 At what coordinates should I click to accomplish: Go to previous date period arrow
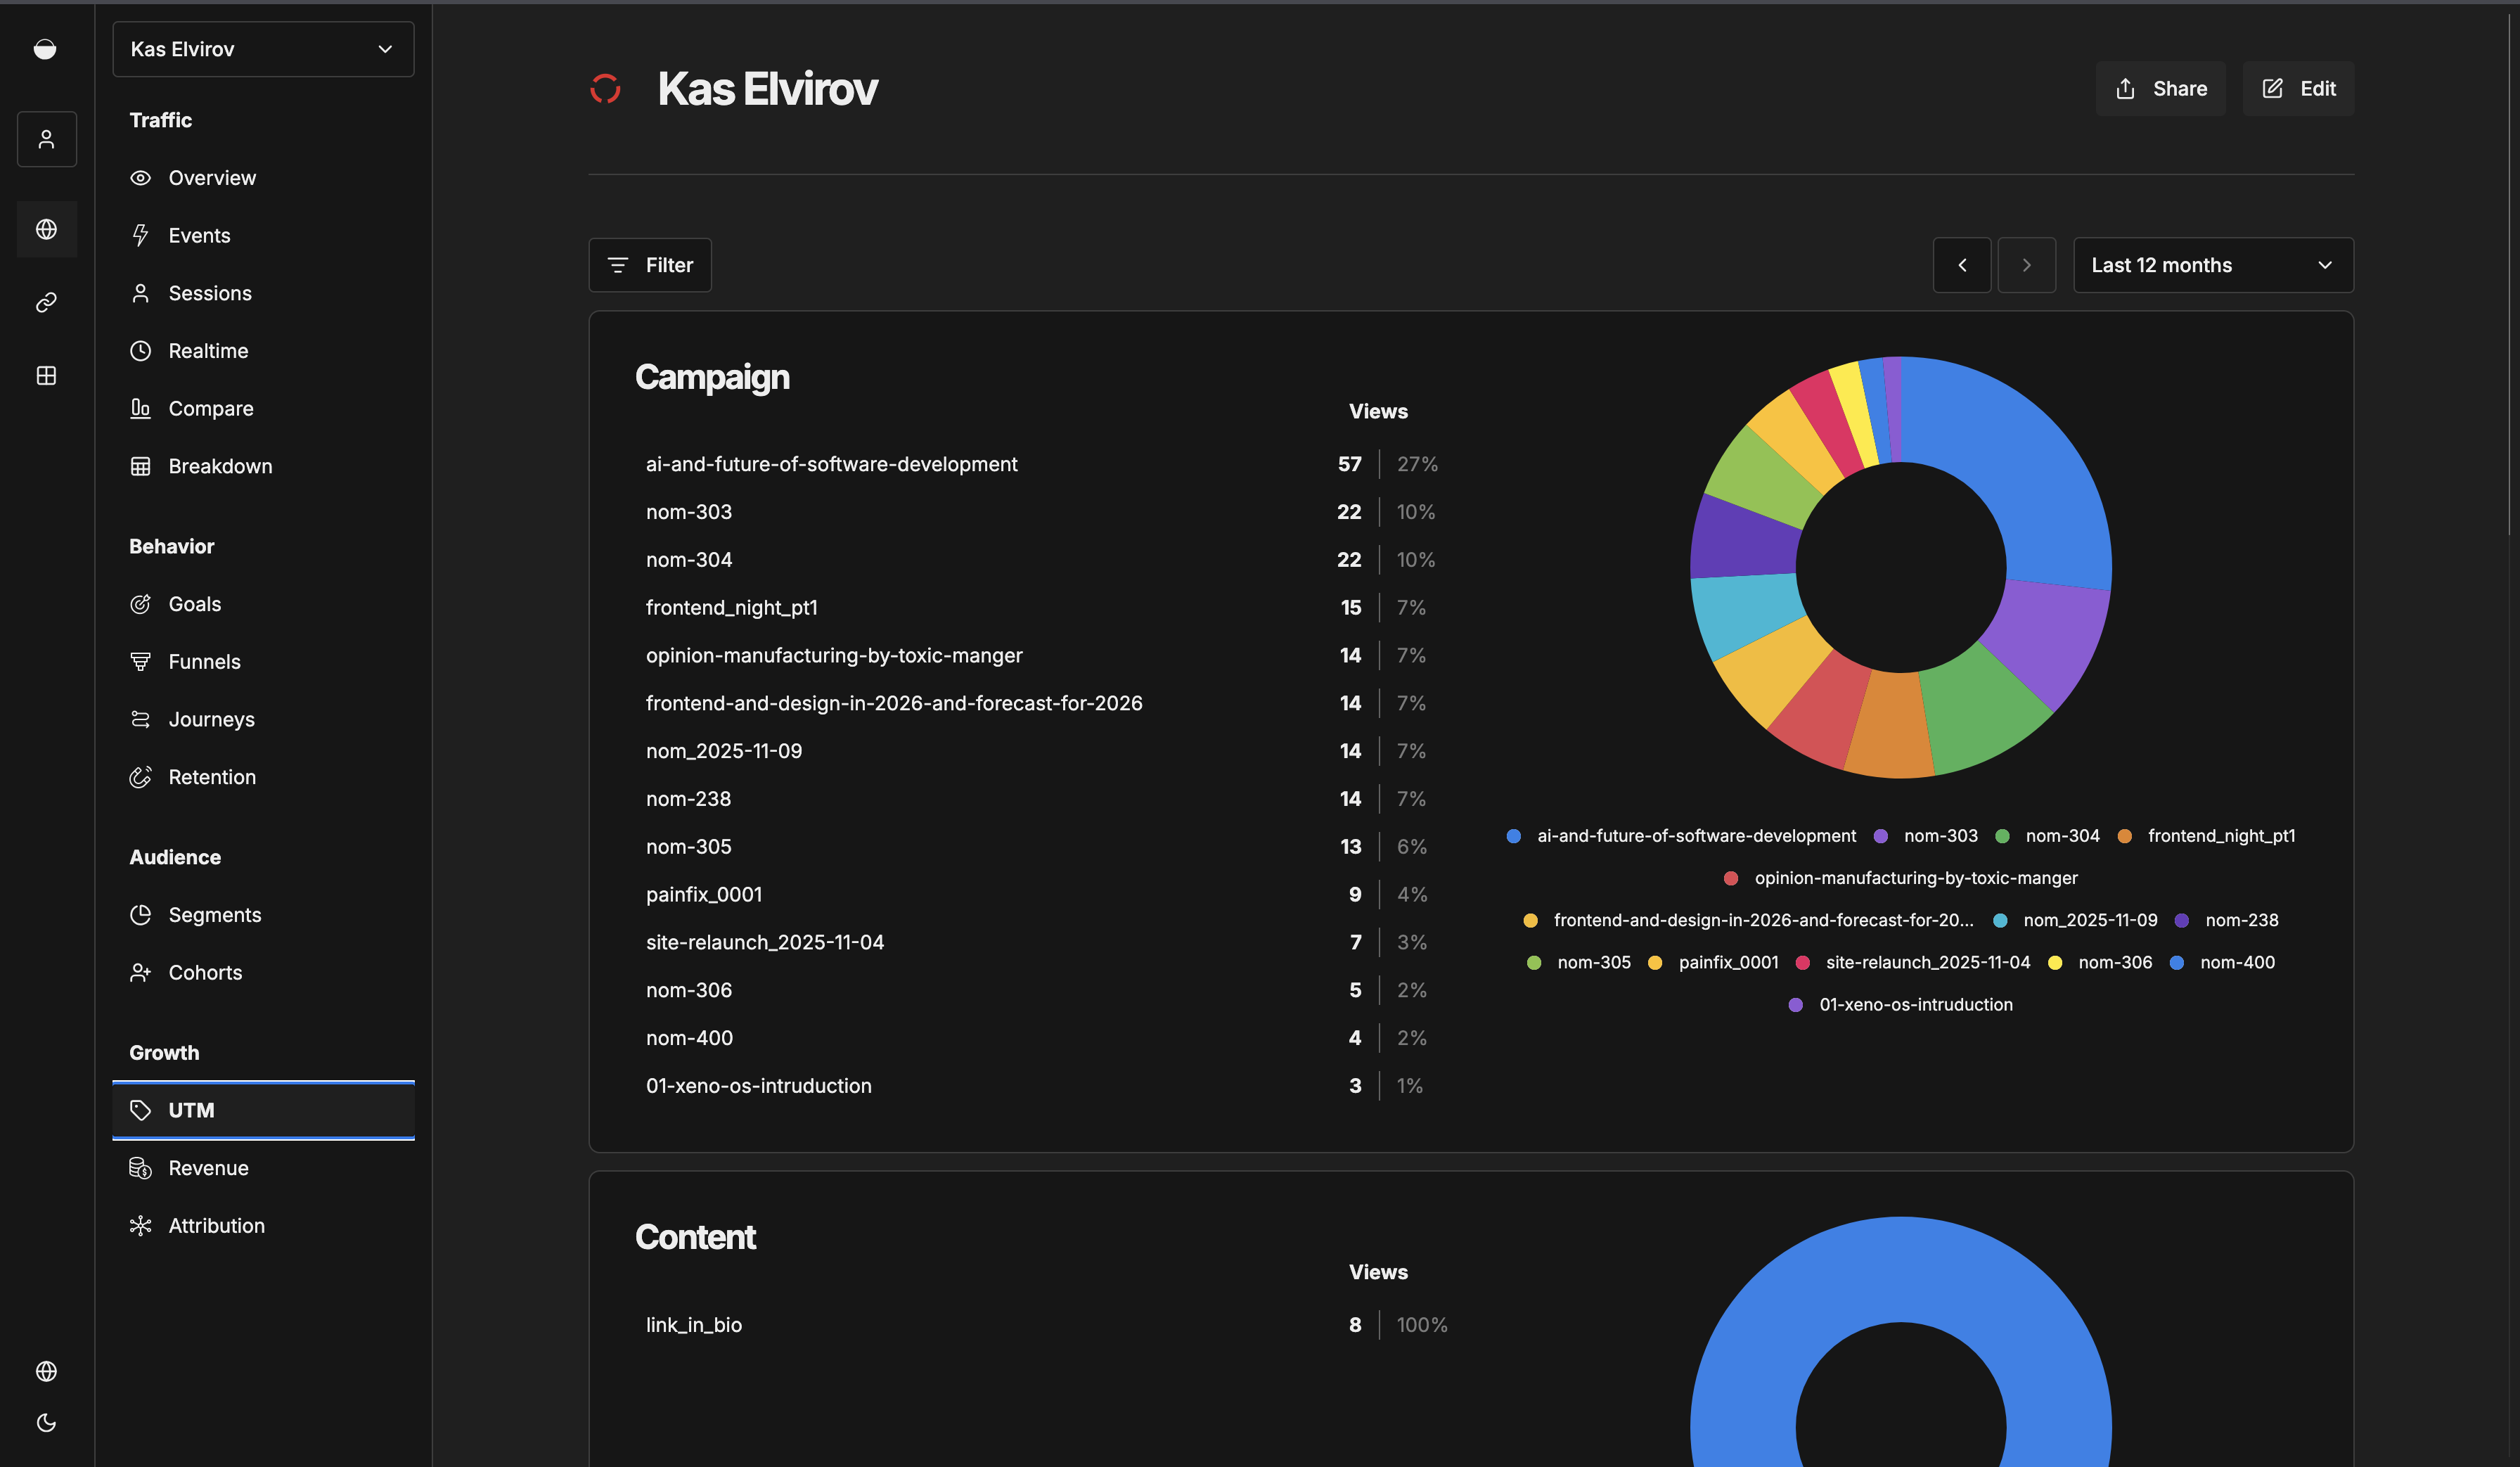click(x=1962, y=265)
